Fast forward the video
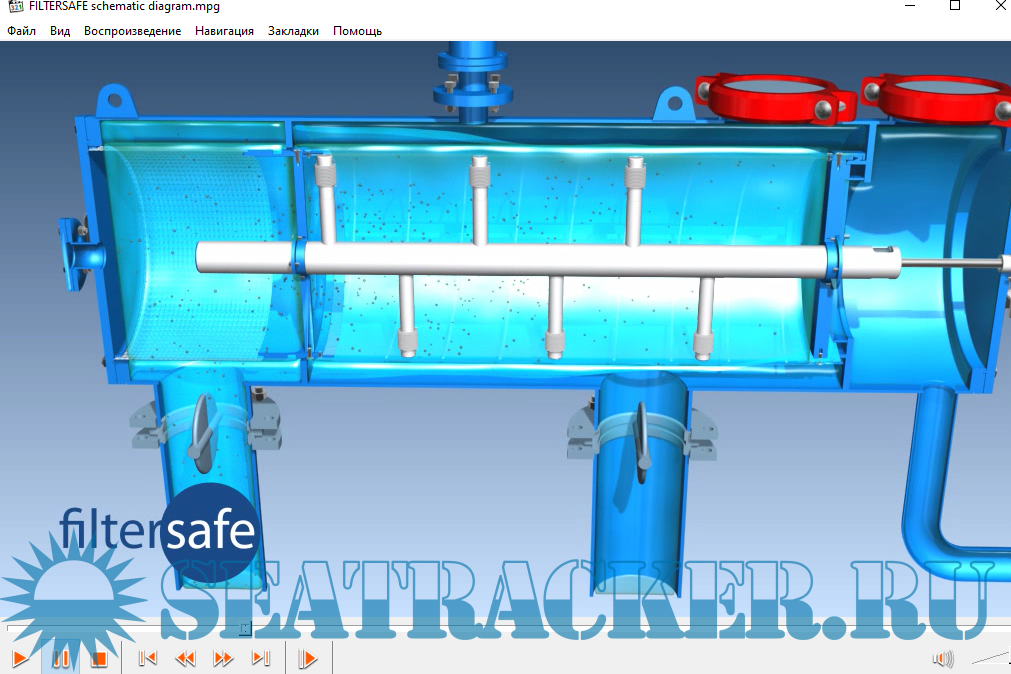This screenshot has height=674, width=1011. click(223, 659)
